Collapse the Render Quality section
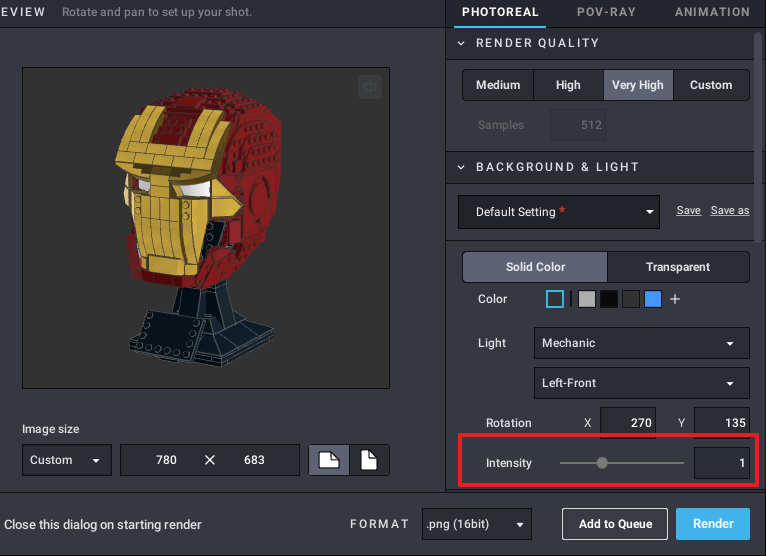The width and height of the screenshot is (766, 556). [x=461, y=43]
